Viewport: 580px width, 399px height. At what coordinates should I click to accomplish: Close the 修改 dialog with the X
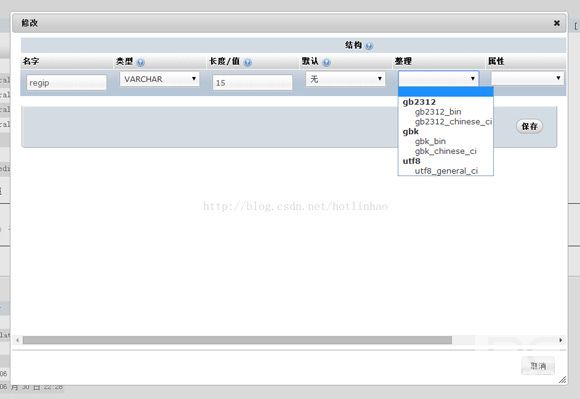pos(557,23)
